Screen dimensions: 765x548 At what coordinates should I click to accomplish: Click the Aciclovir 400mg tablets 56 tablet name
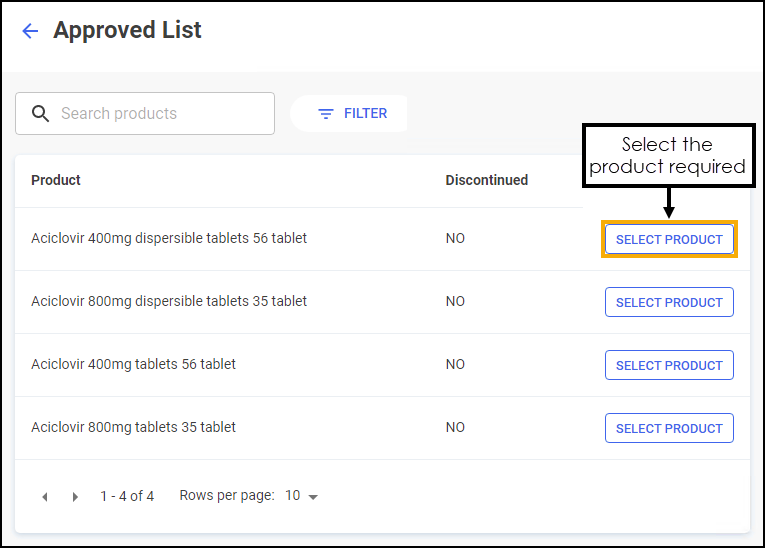point(133,365)
